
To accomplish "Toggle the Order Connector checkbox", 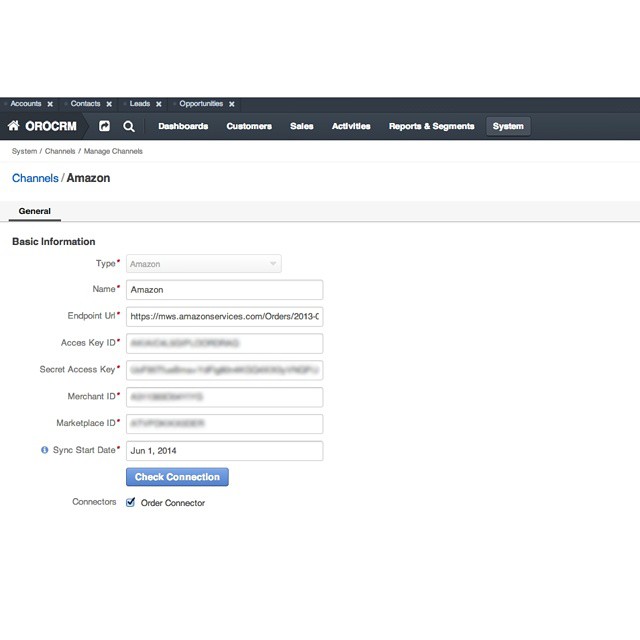I will click(131, 502).
